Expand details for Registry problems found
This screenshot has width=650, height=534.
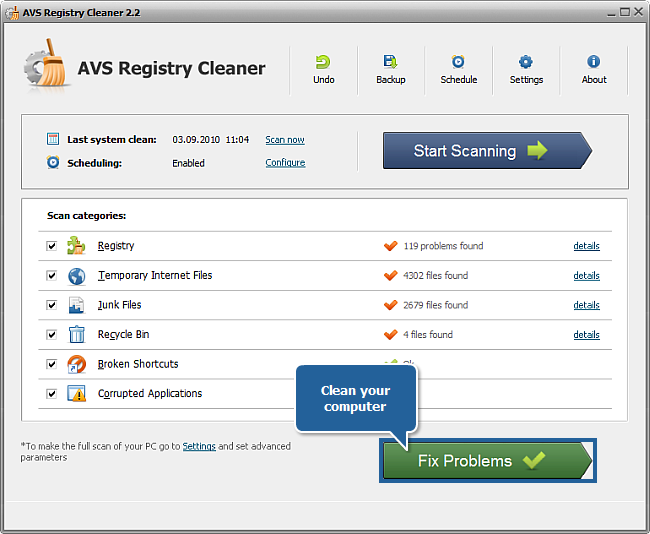pos(586,246)
